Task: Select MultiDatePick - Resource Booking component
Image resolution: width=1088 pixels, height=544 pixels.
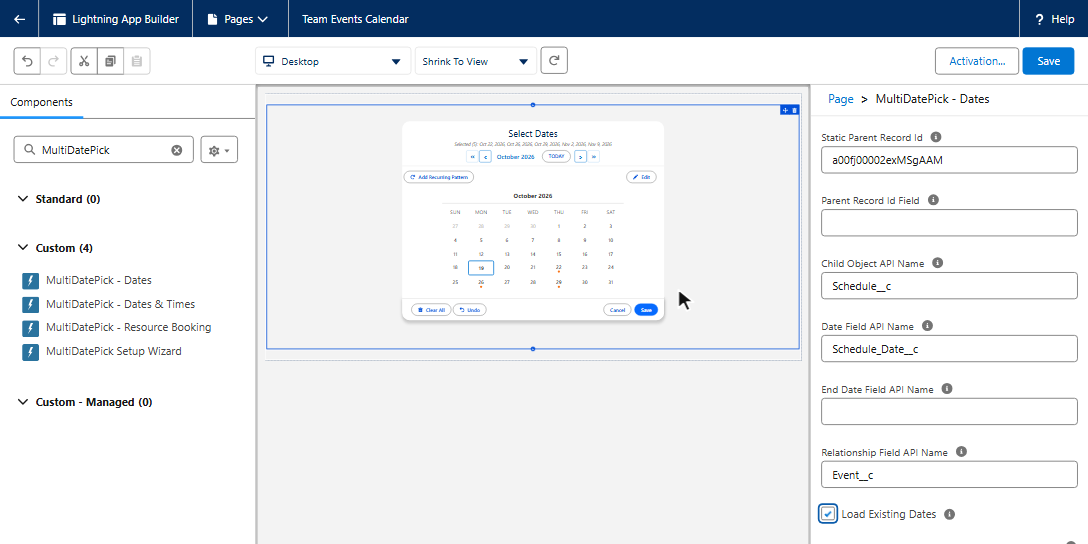Action: click(x=128, y=328)
